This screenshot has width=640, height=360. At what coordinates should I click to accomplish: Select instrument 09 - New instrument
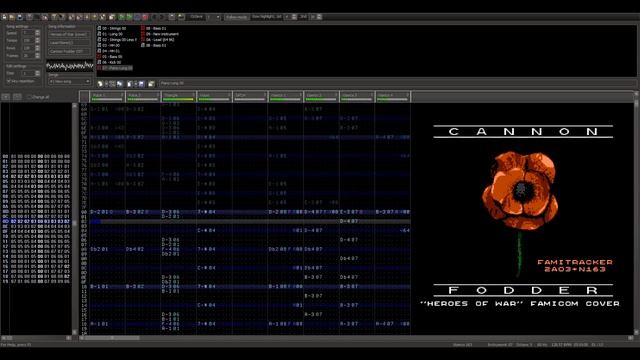(160, 34)
